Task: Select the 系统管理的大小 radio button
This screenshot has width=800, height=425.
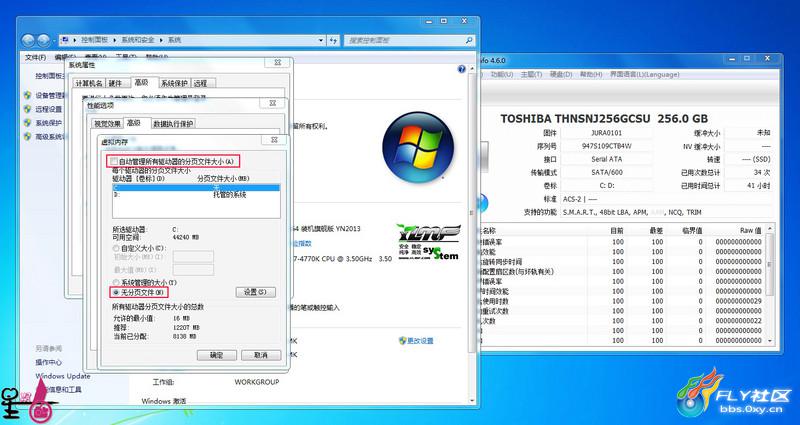Action: tap(115, 282)
